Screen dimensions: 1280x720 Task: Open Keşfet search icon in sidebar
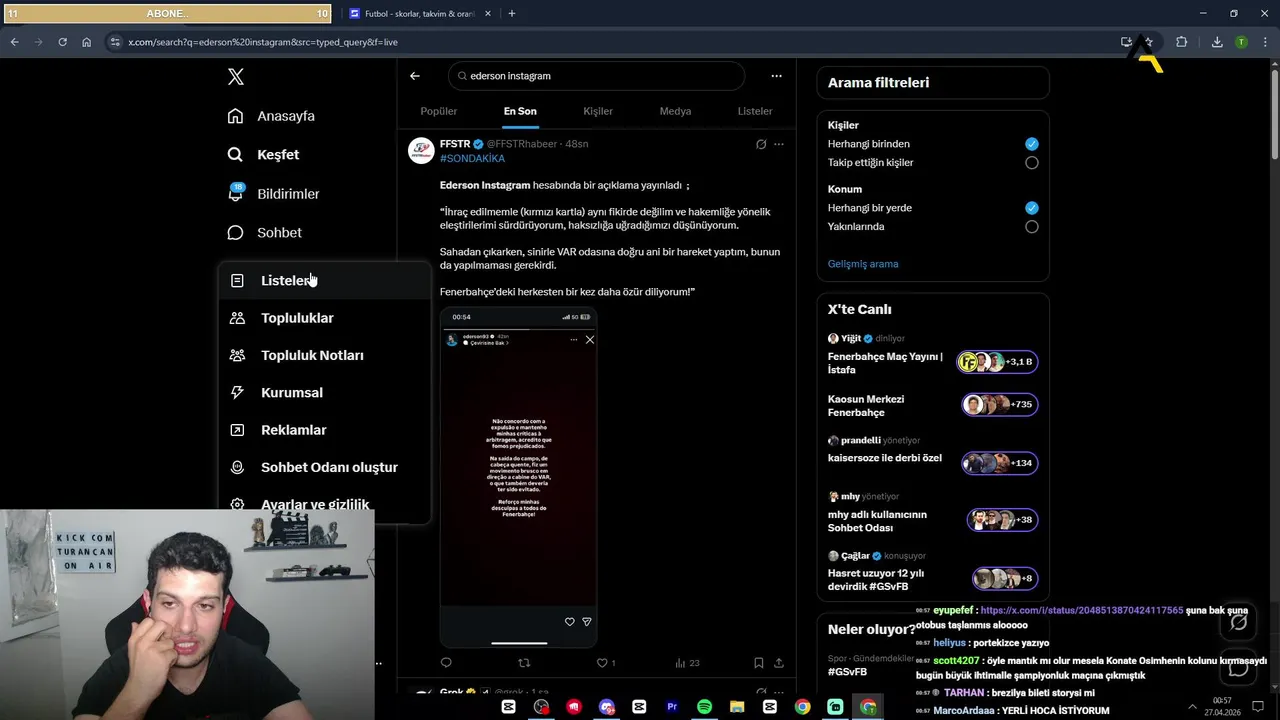pos(235,155)
